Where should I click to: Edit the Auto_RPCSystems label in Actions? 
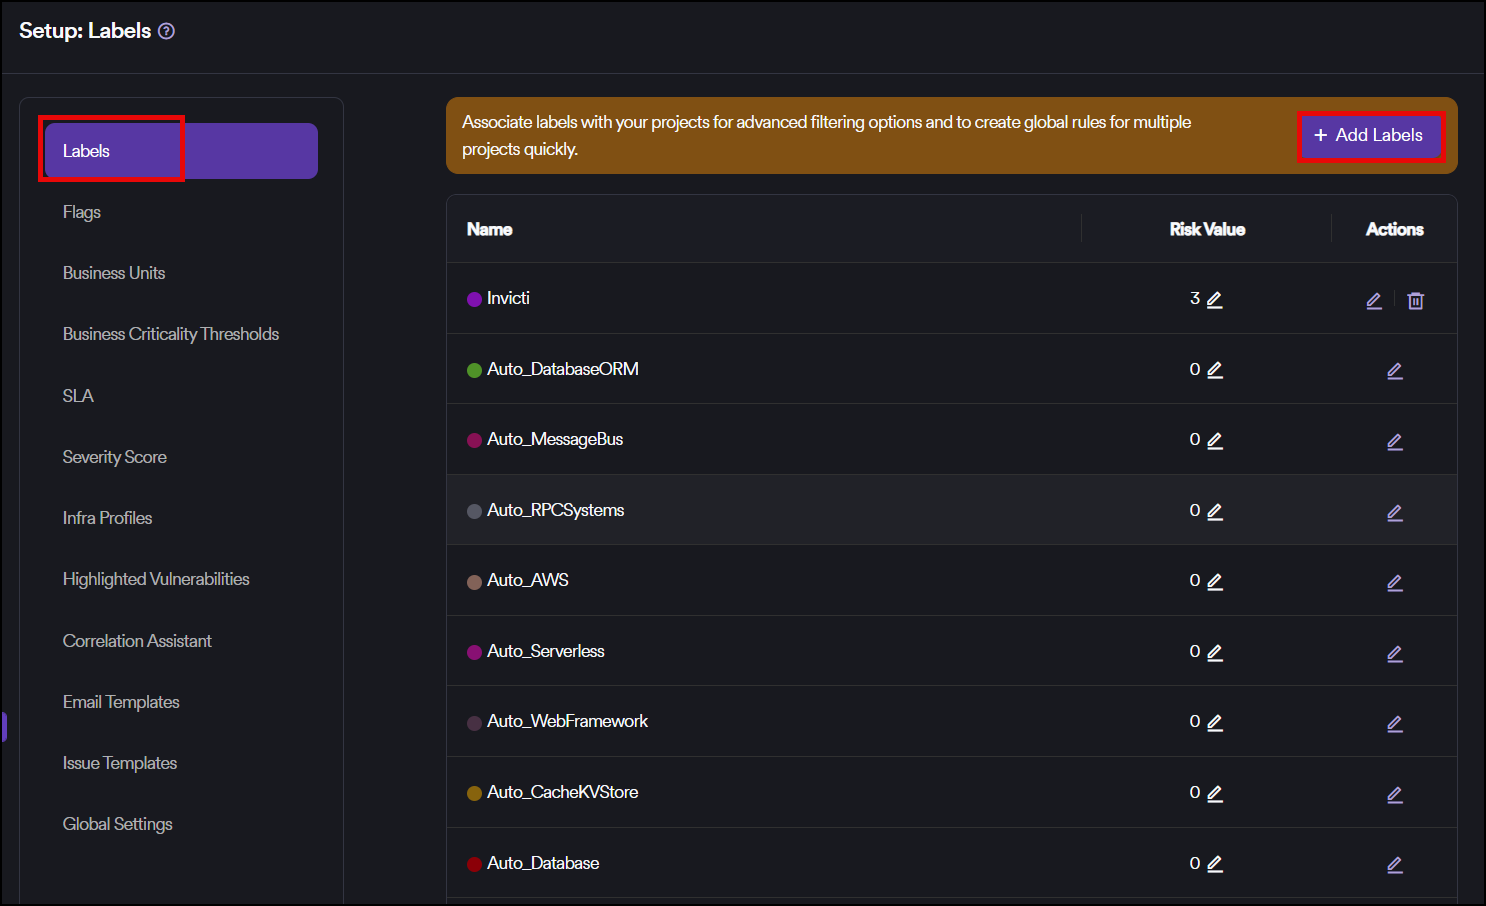1395,513
